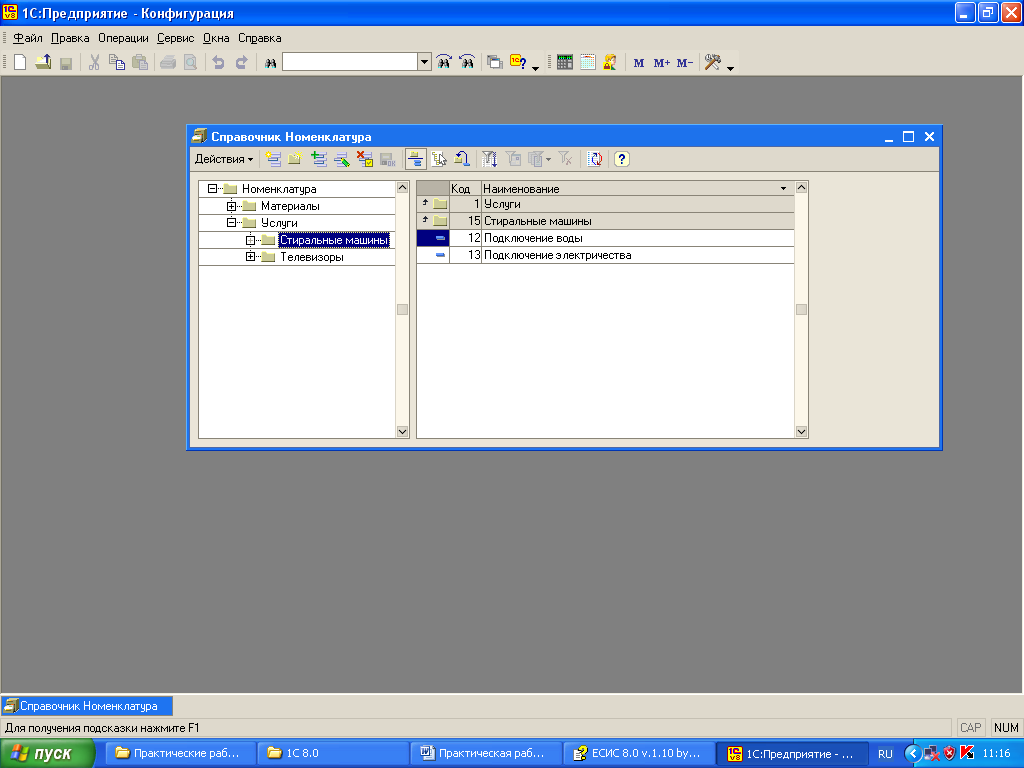The height and width of the screenshot is (768, 1024).
Task: Open the Окна menu
Action: point(216,38)
